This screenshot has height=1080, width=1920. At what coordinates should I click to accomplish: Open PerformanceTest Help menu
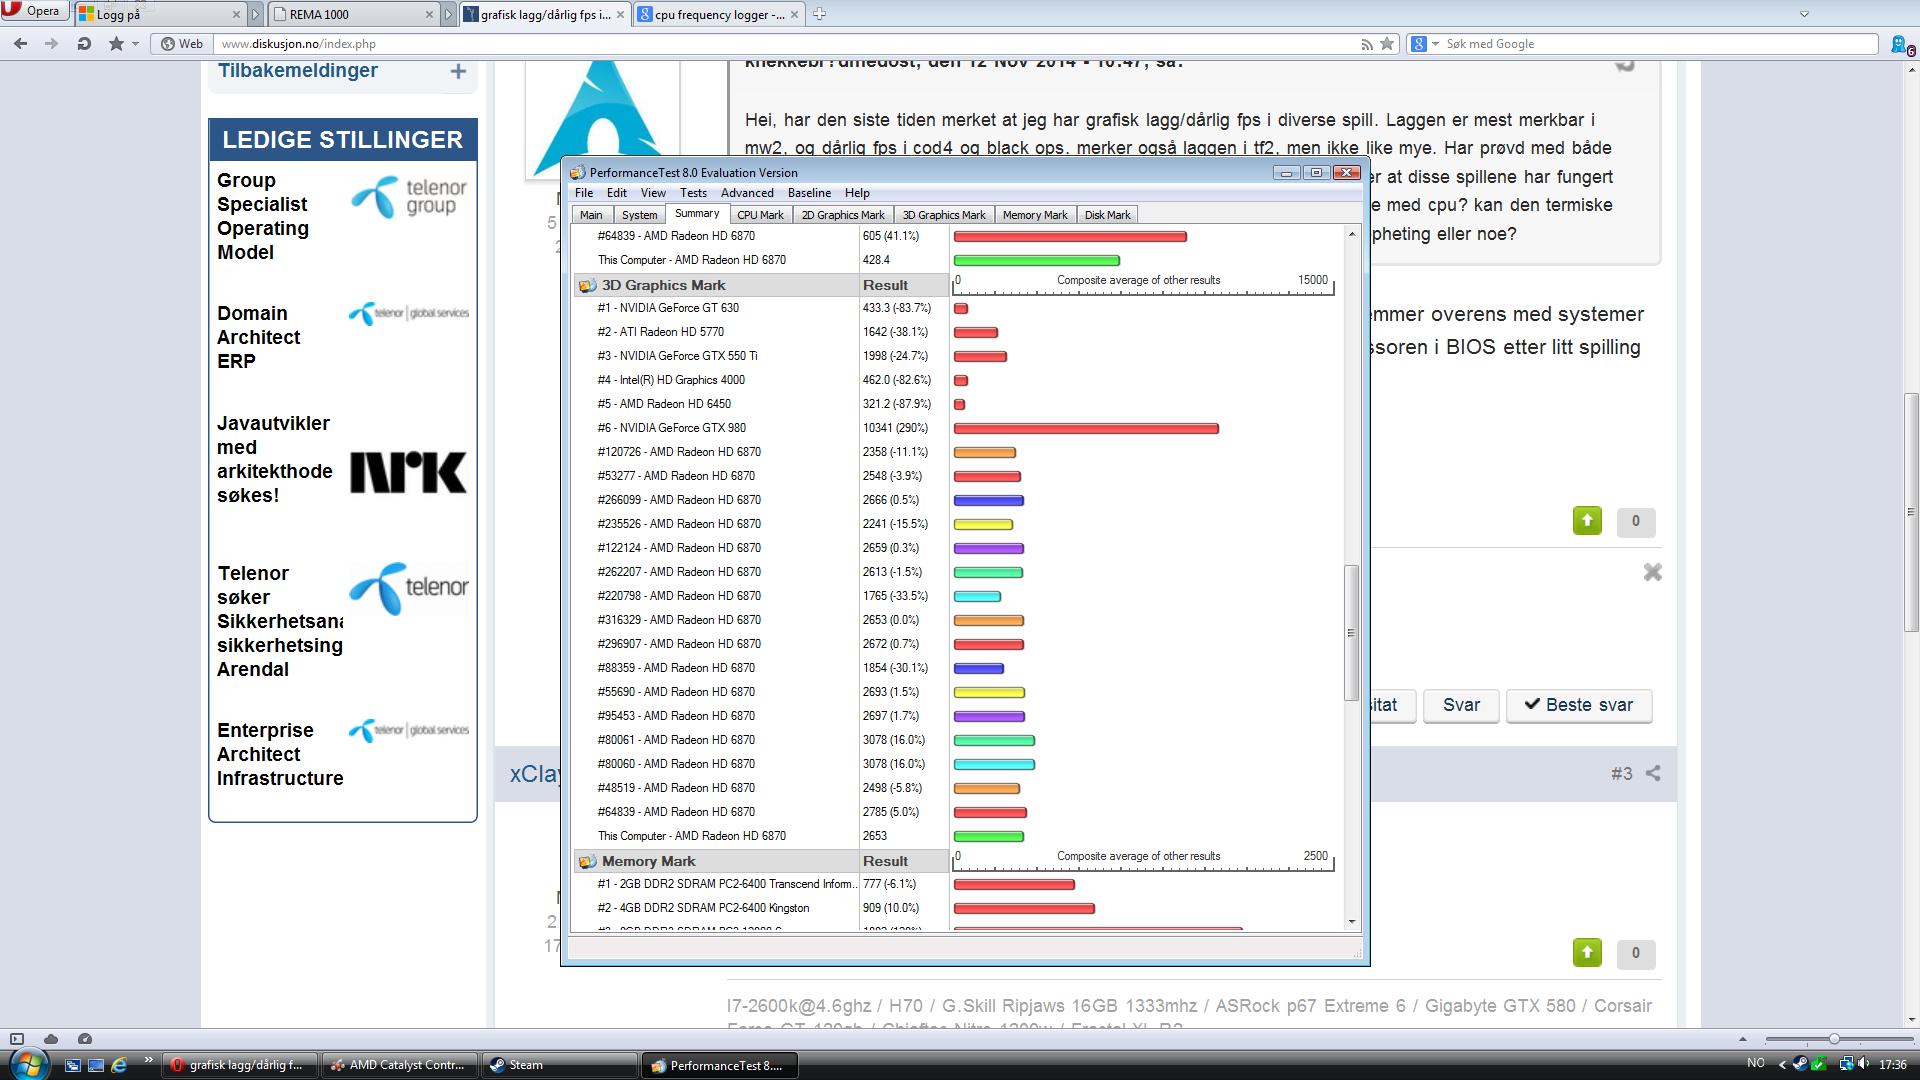click(857, 193)
